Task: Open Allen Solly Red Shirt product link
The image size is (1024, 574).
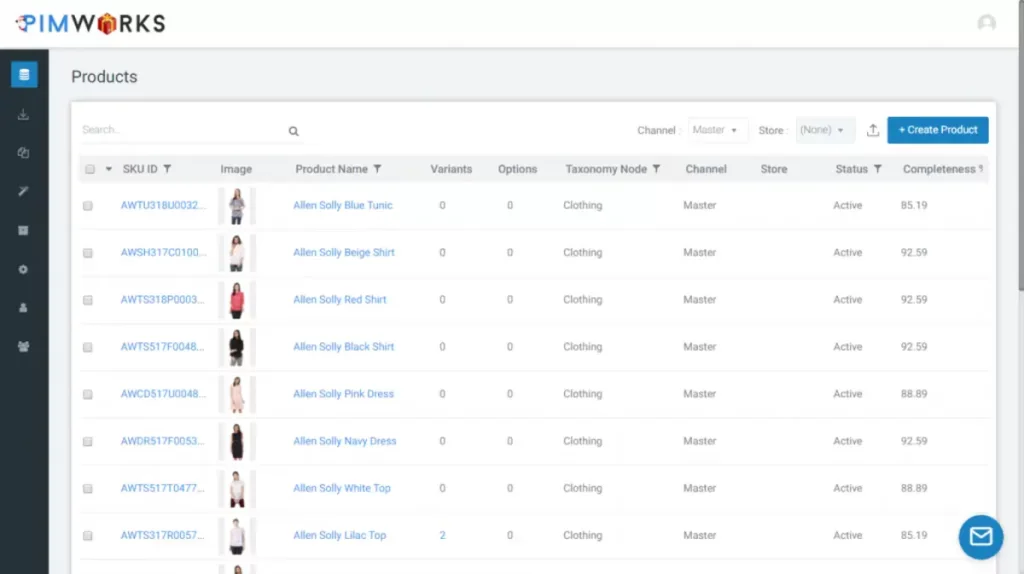Action: click(x=340, y=299)
